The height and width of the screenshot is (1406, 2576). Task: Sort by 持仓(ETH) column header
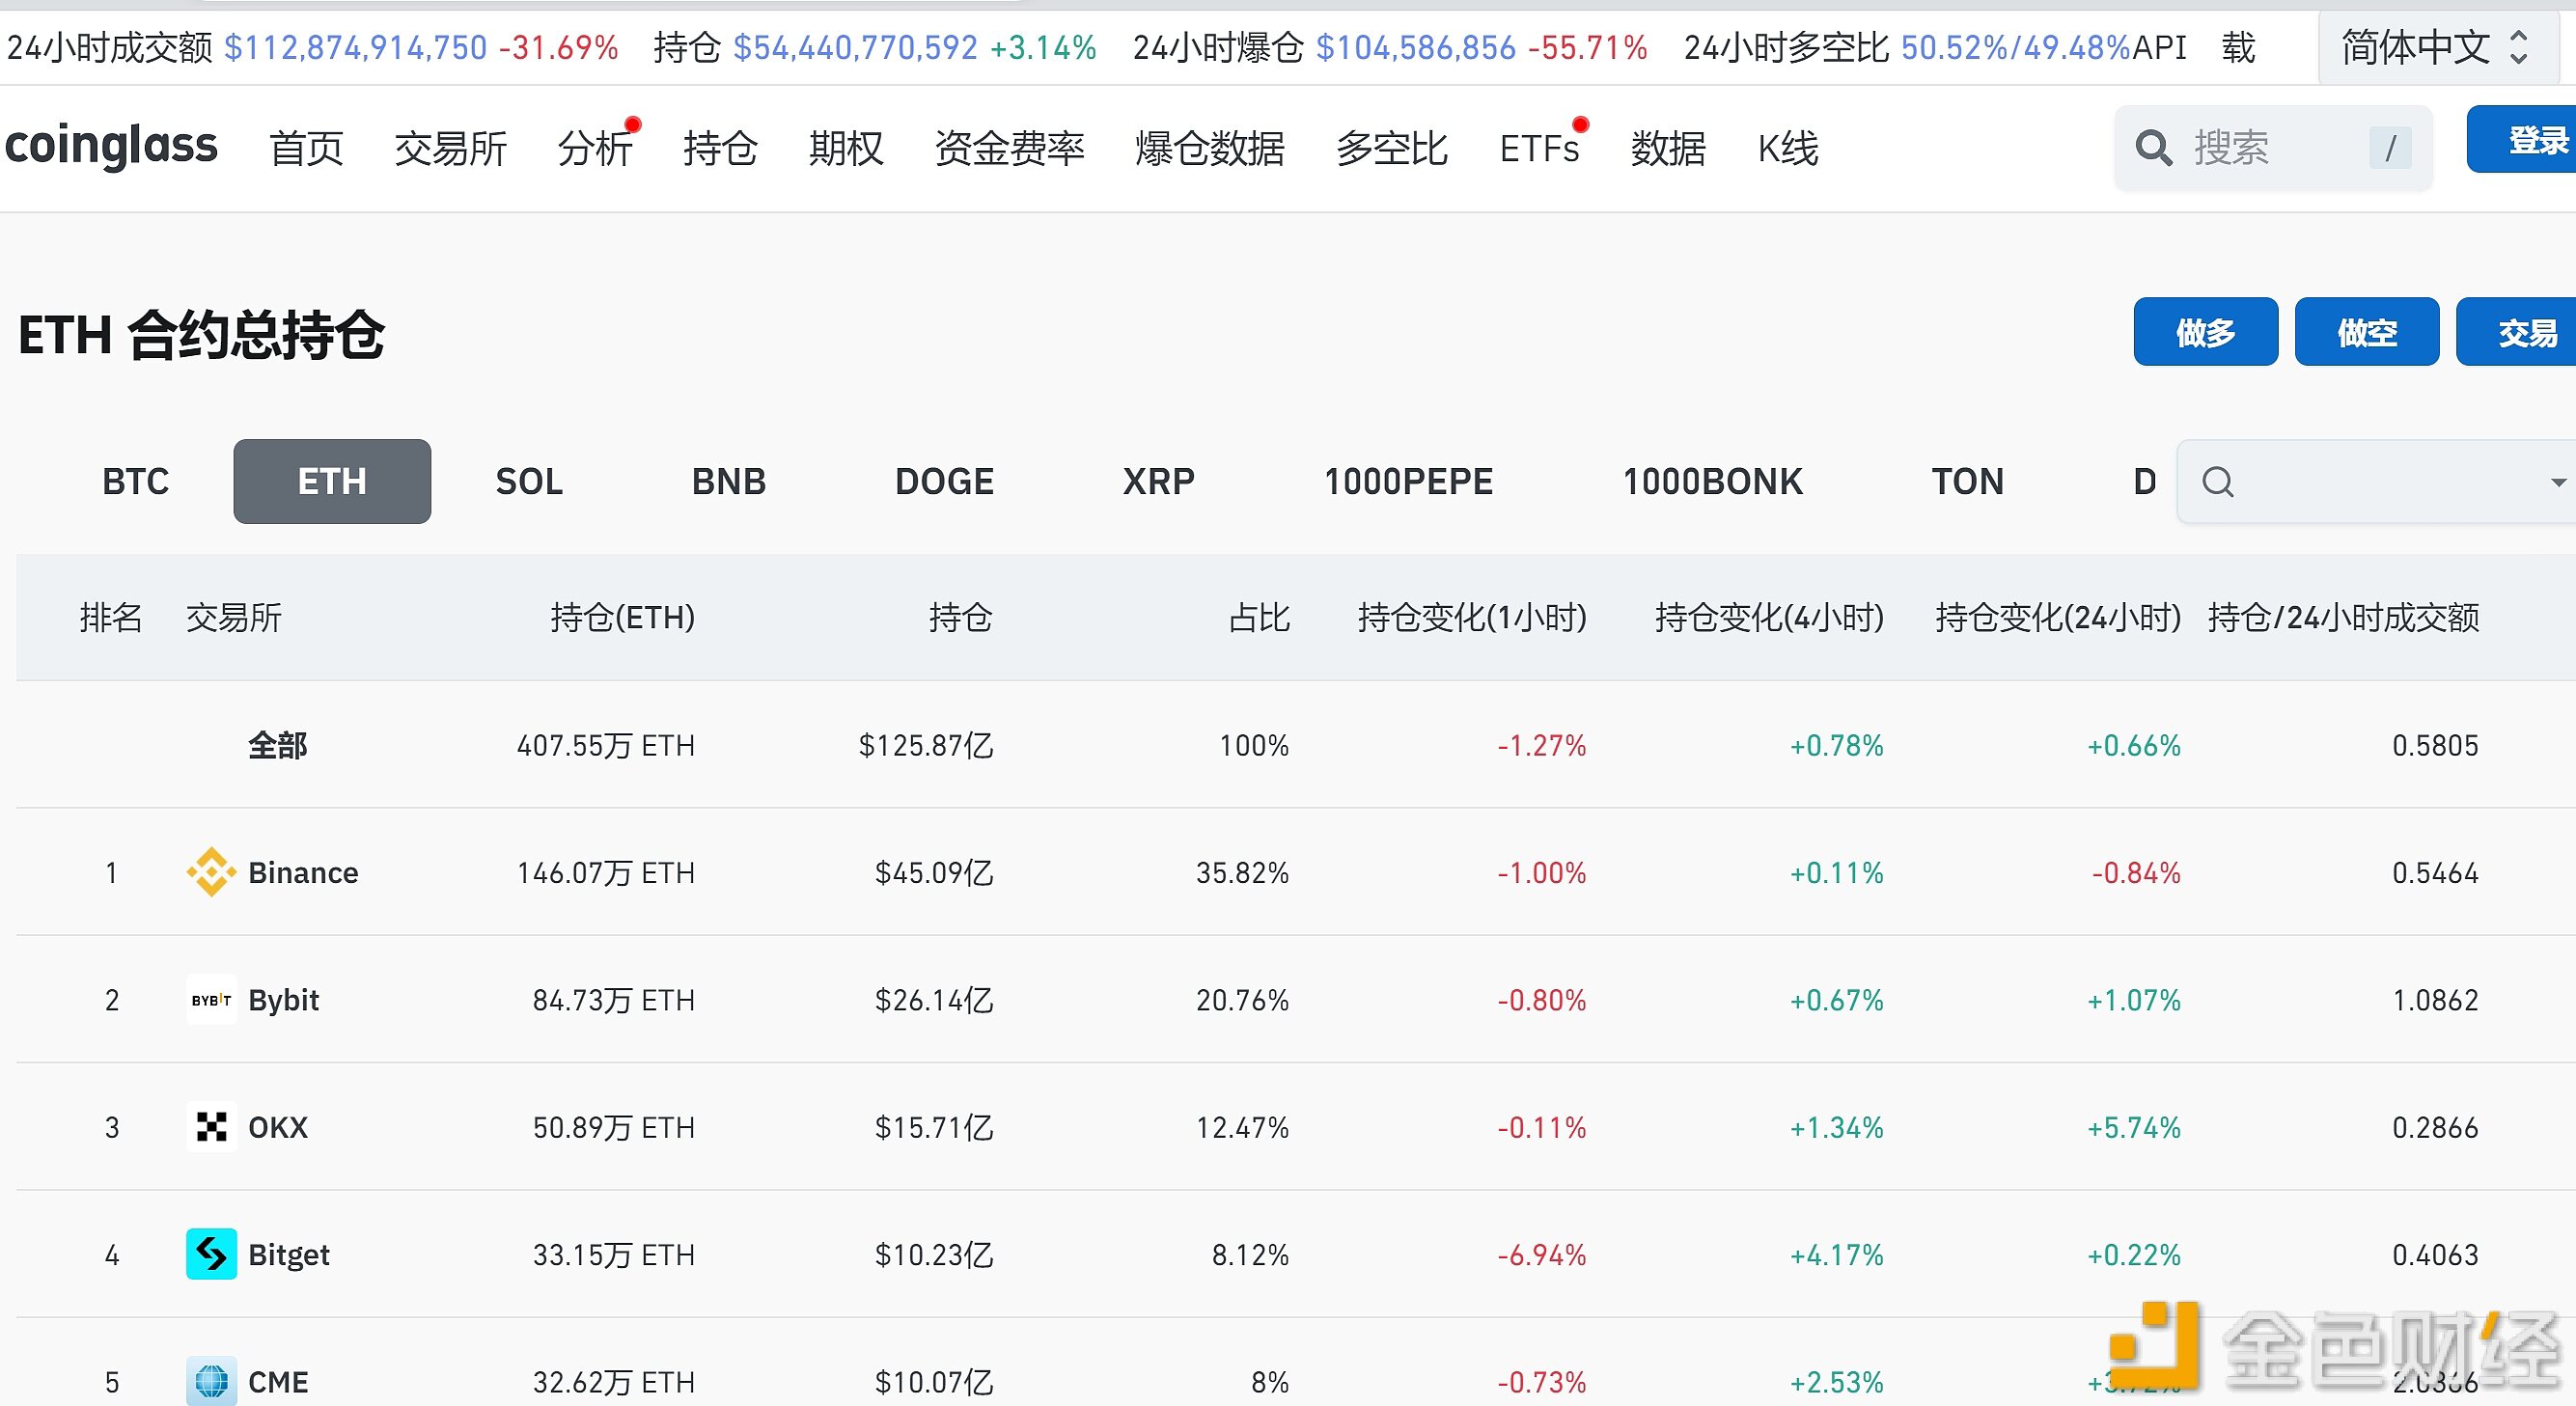coord(622,617)
